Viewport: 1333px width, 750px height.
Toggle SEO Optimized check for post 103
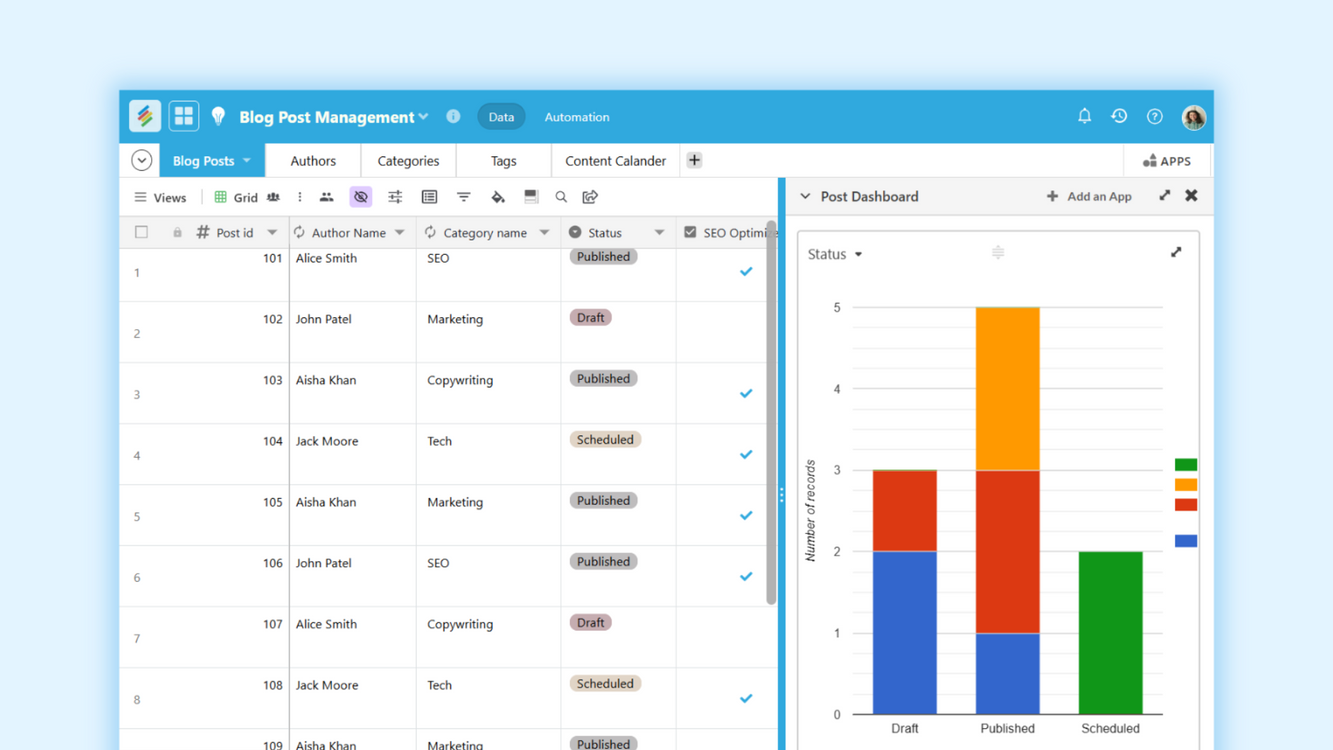click(x=746, y=393)
